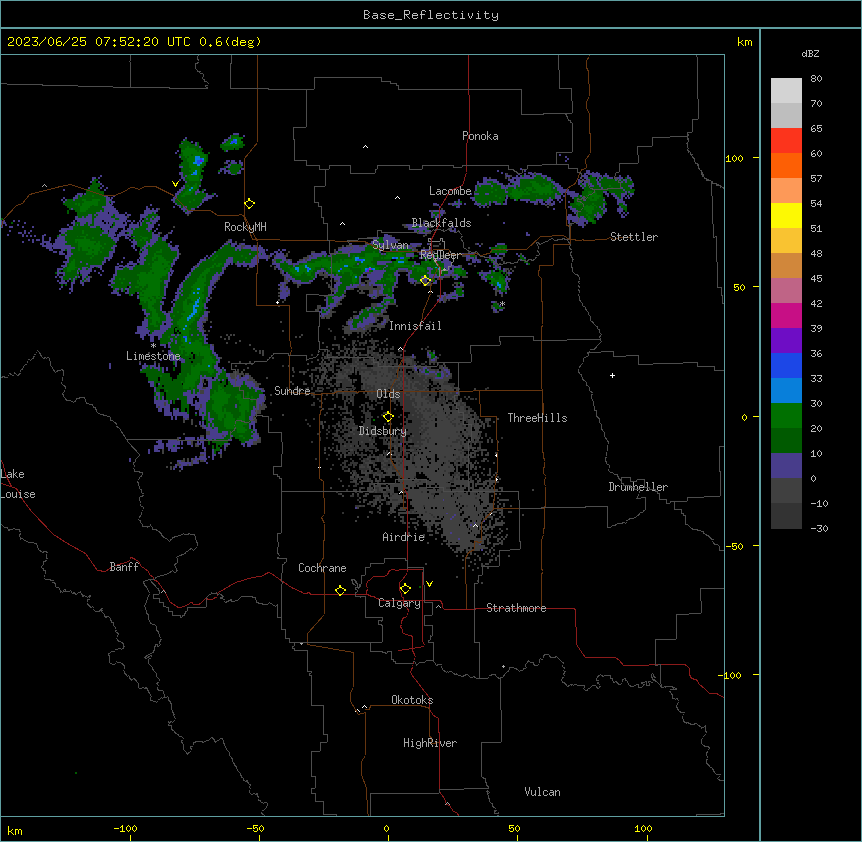Click the white asterisk marker above Limestone
The width and height of the screenshot is (862, 842).
(153, 346)
